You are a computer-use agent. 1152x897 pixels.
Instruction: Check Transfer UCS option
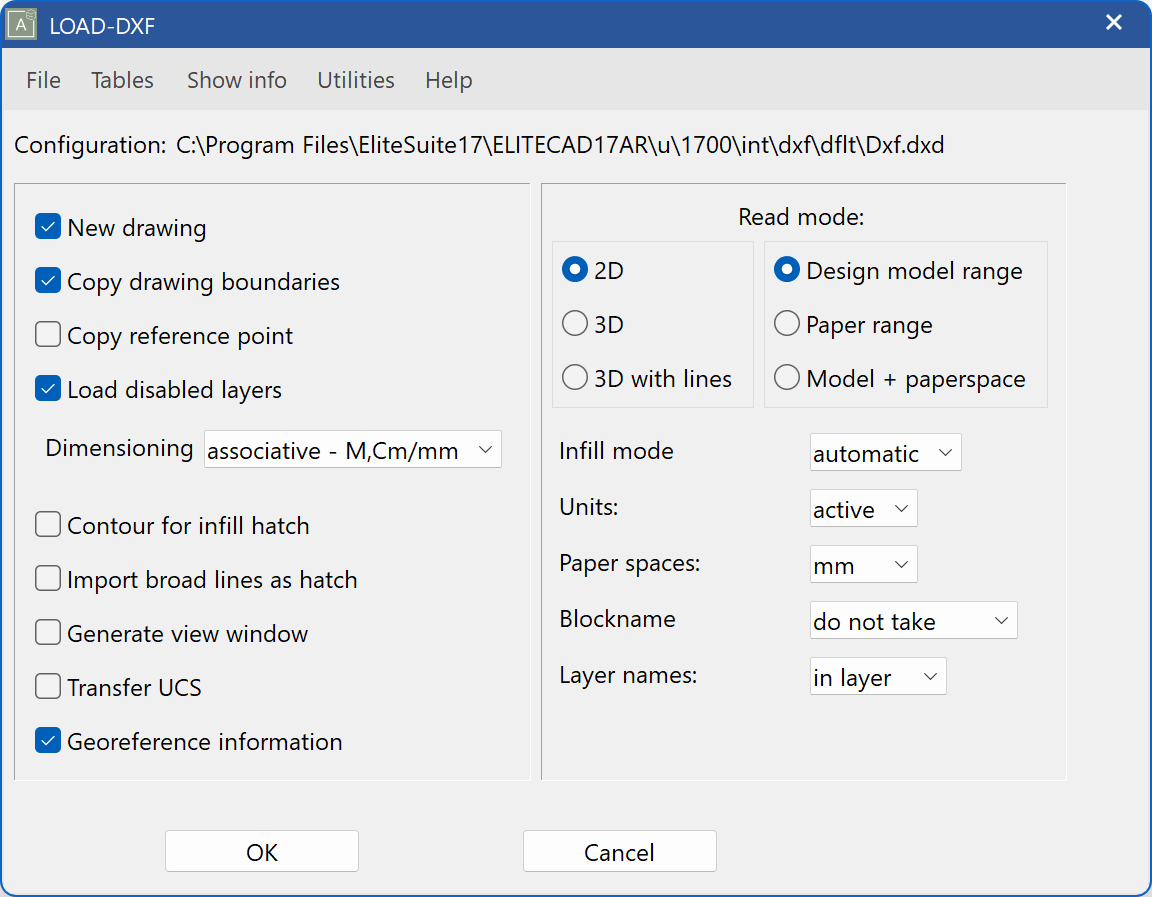(47, 686)
